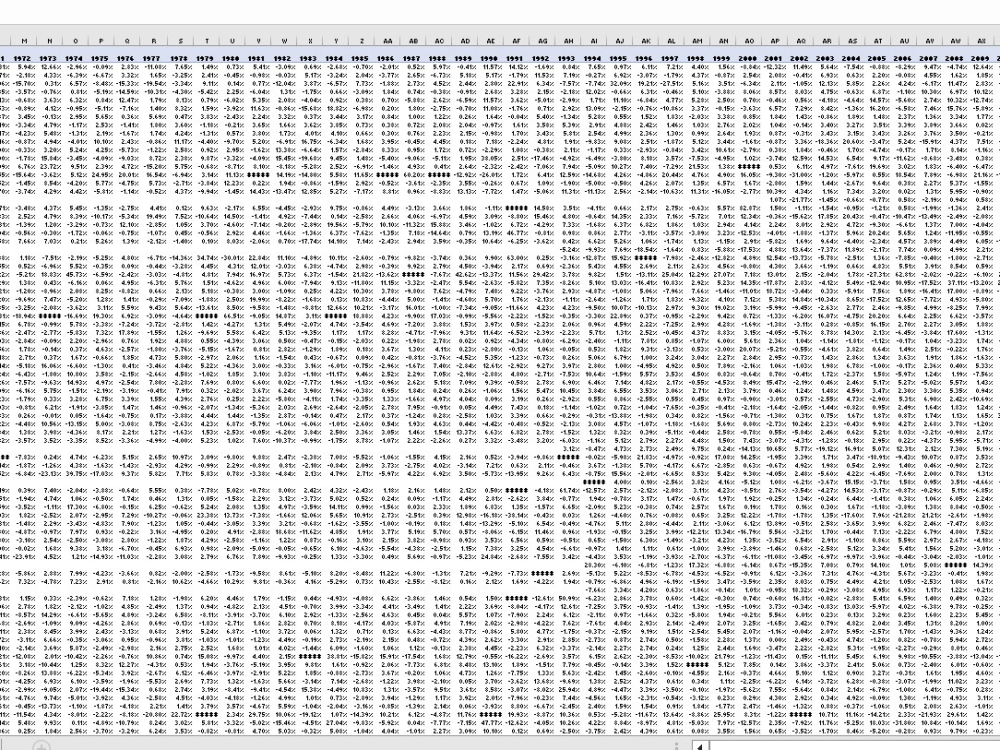Viewport: 1000px width, 750px height.
Task: Select column W header
Action: point(284,41)
